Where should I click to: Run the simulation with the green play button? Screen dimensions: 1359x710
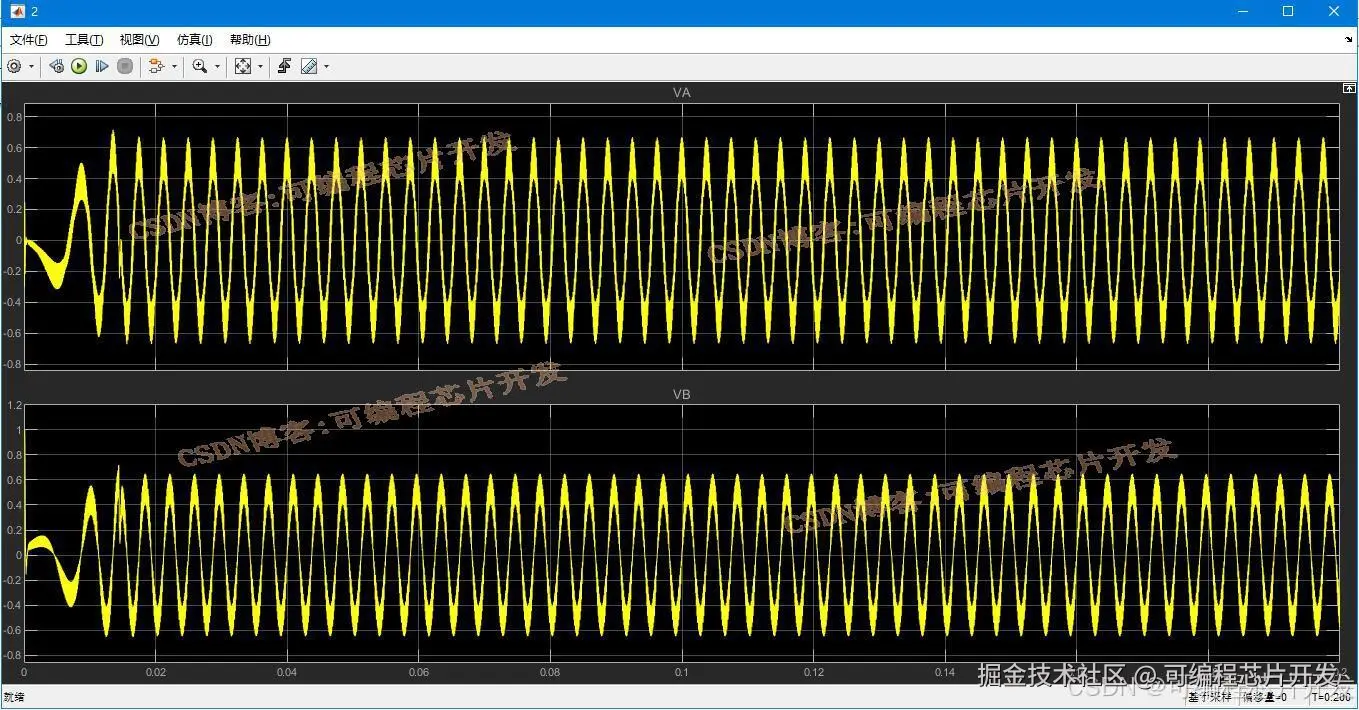(79, 66)
